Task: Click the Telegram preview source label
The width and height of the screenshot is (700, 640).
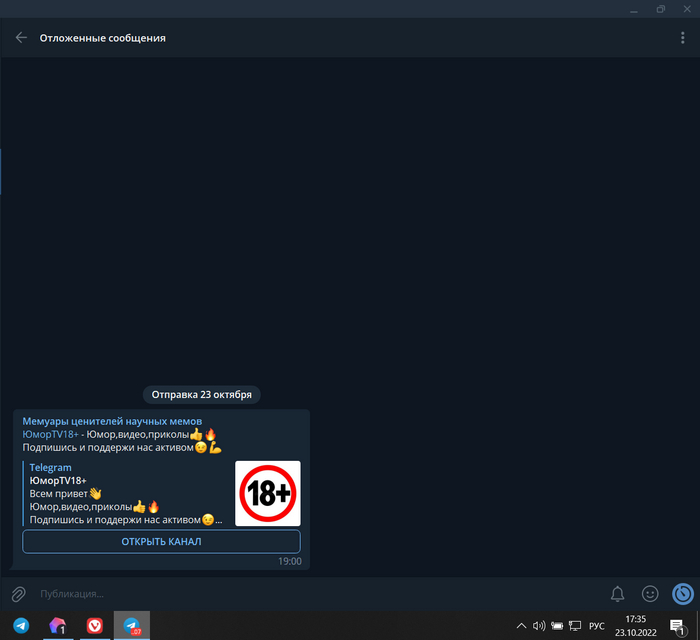Action: coord(50,467)
